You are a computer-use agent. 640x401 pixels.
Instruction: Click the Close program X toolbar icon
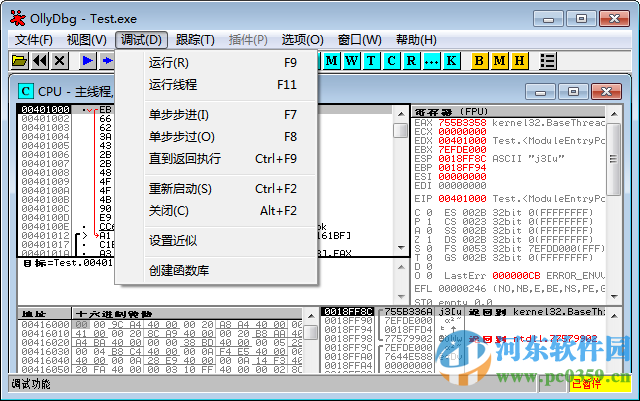click(x=60, y=61)
